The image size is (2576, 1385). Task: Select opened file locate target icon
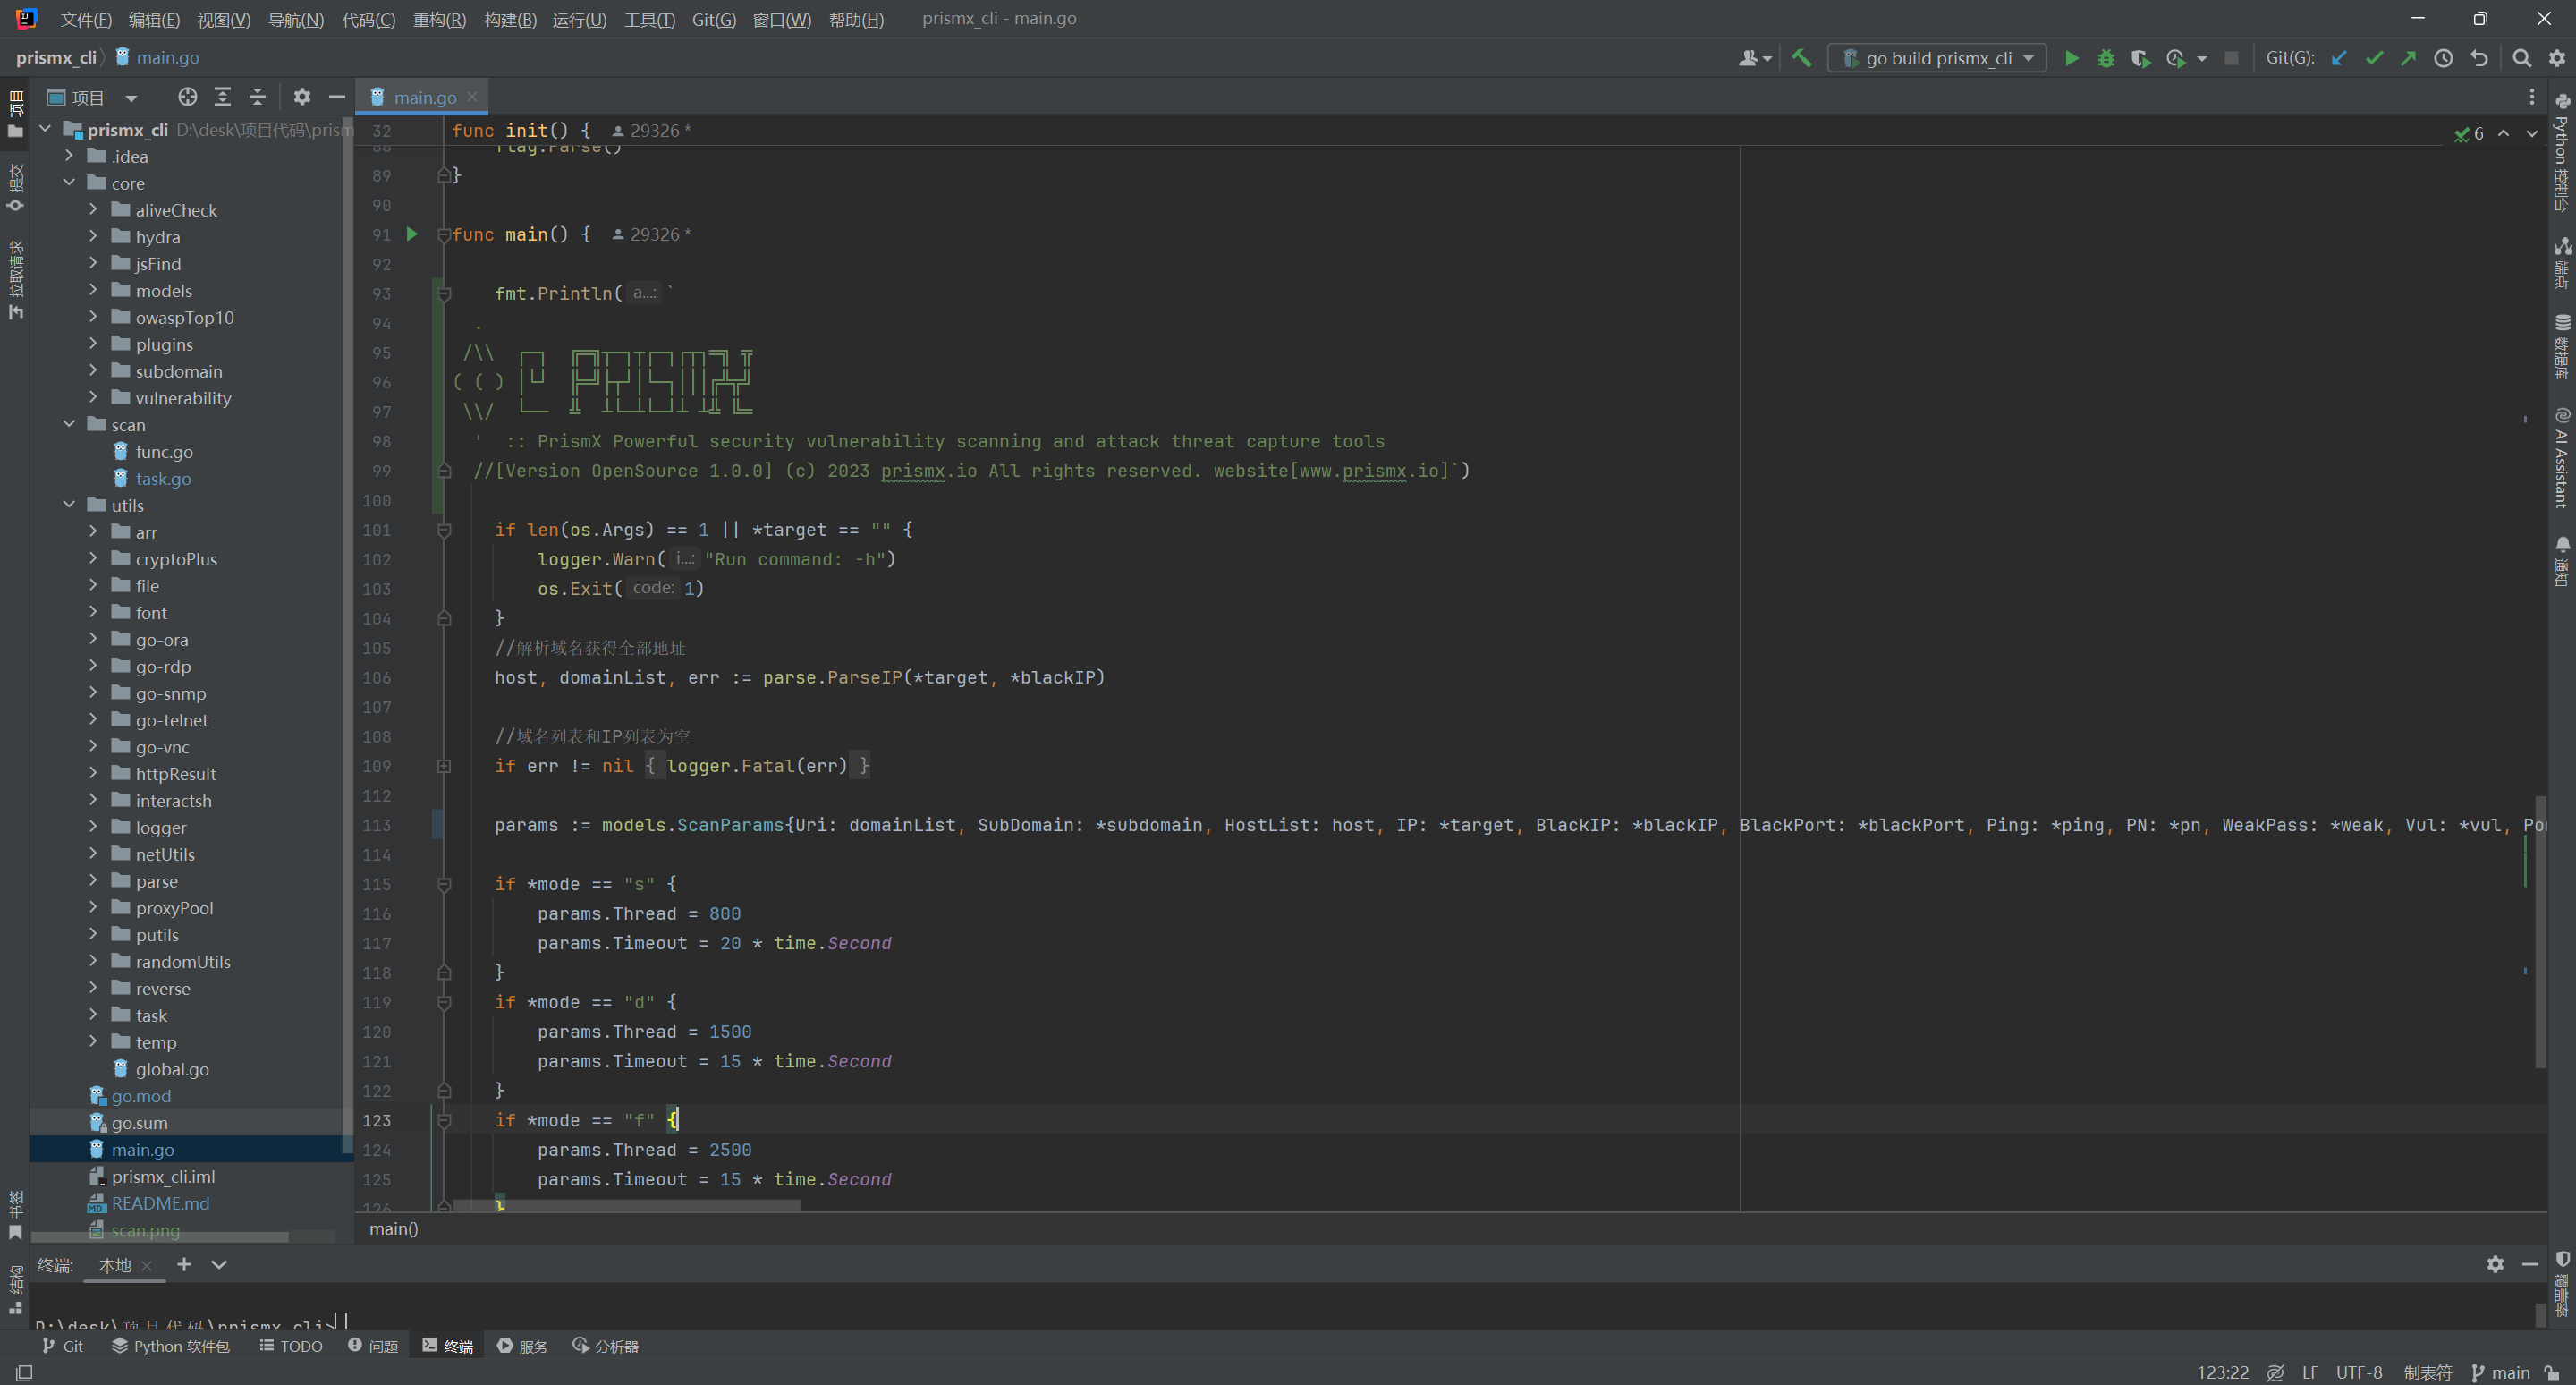click(x=187, y=97)
